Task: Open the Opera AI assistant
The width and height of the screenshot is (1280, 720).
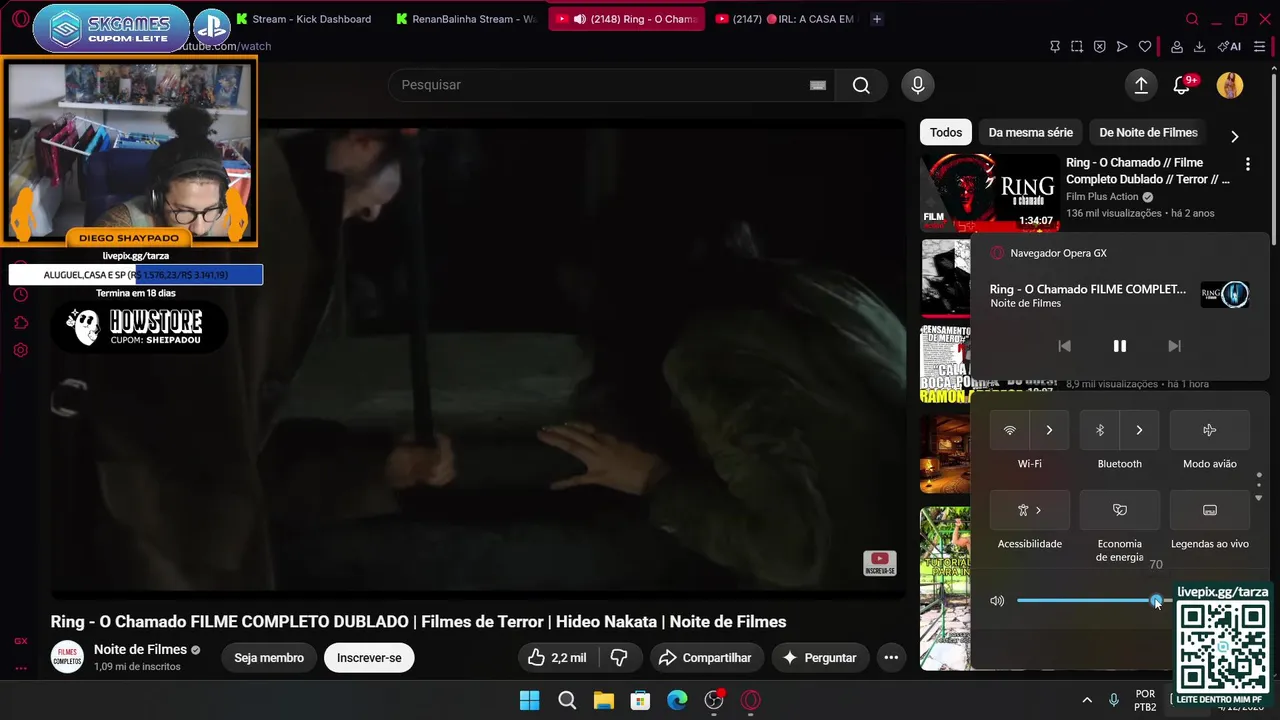Action: 1229,46
